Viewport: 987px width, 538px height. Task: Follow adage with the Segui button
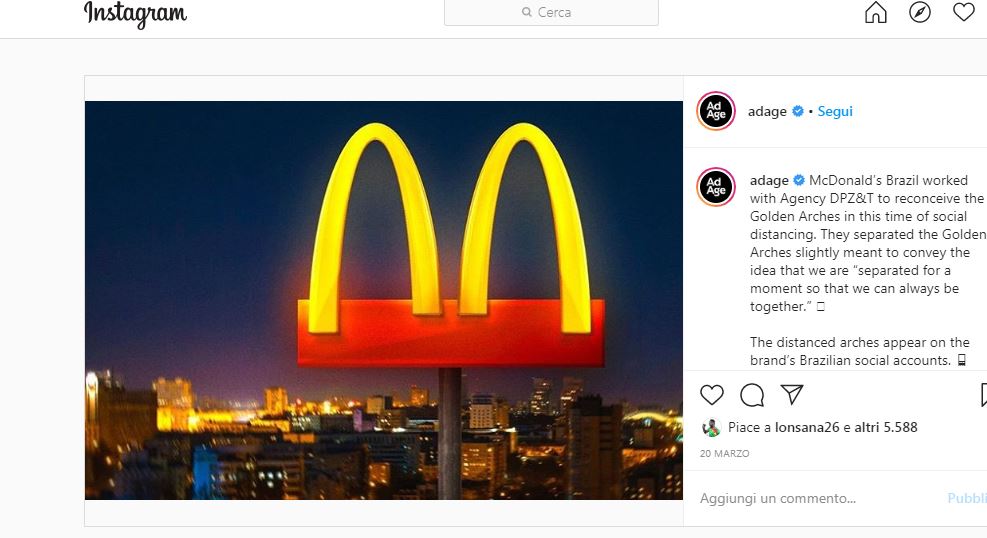coord(835,111)
